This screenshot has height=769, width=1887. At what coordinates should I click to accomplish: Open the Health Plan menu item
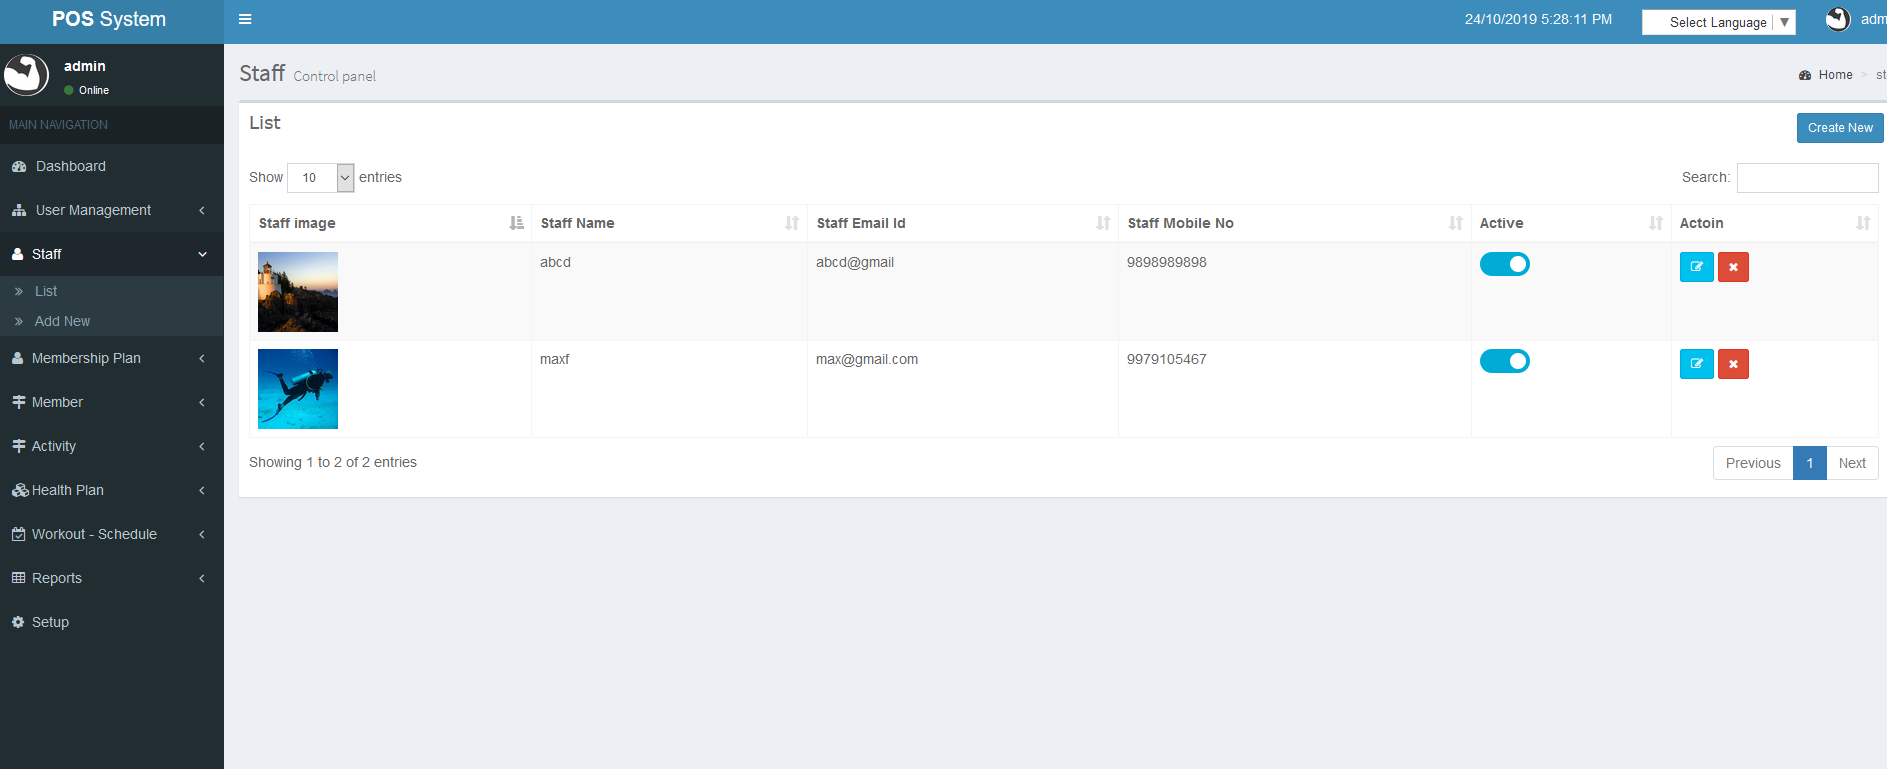point(112,490)
